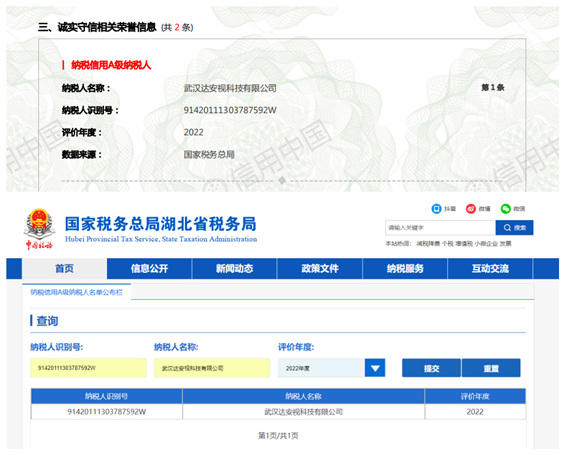Select 纳税信用A级纳税人名单公布栏 tab
565x455 pixels.
click(x=76, y=292)
